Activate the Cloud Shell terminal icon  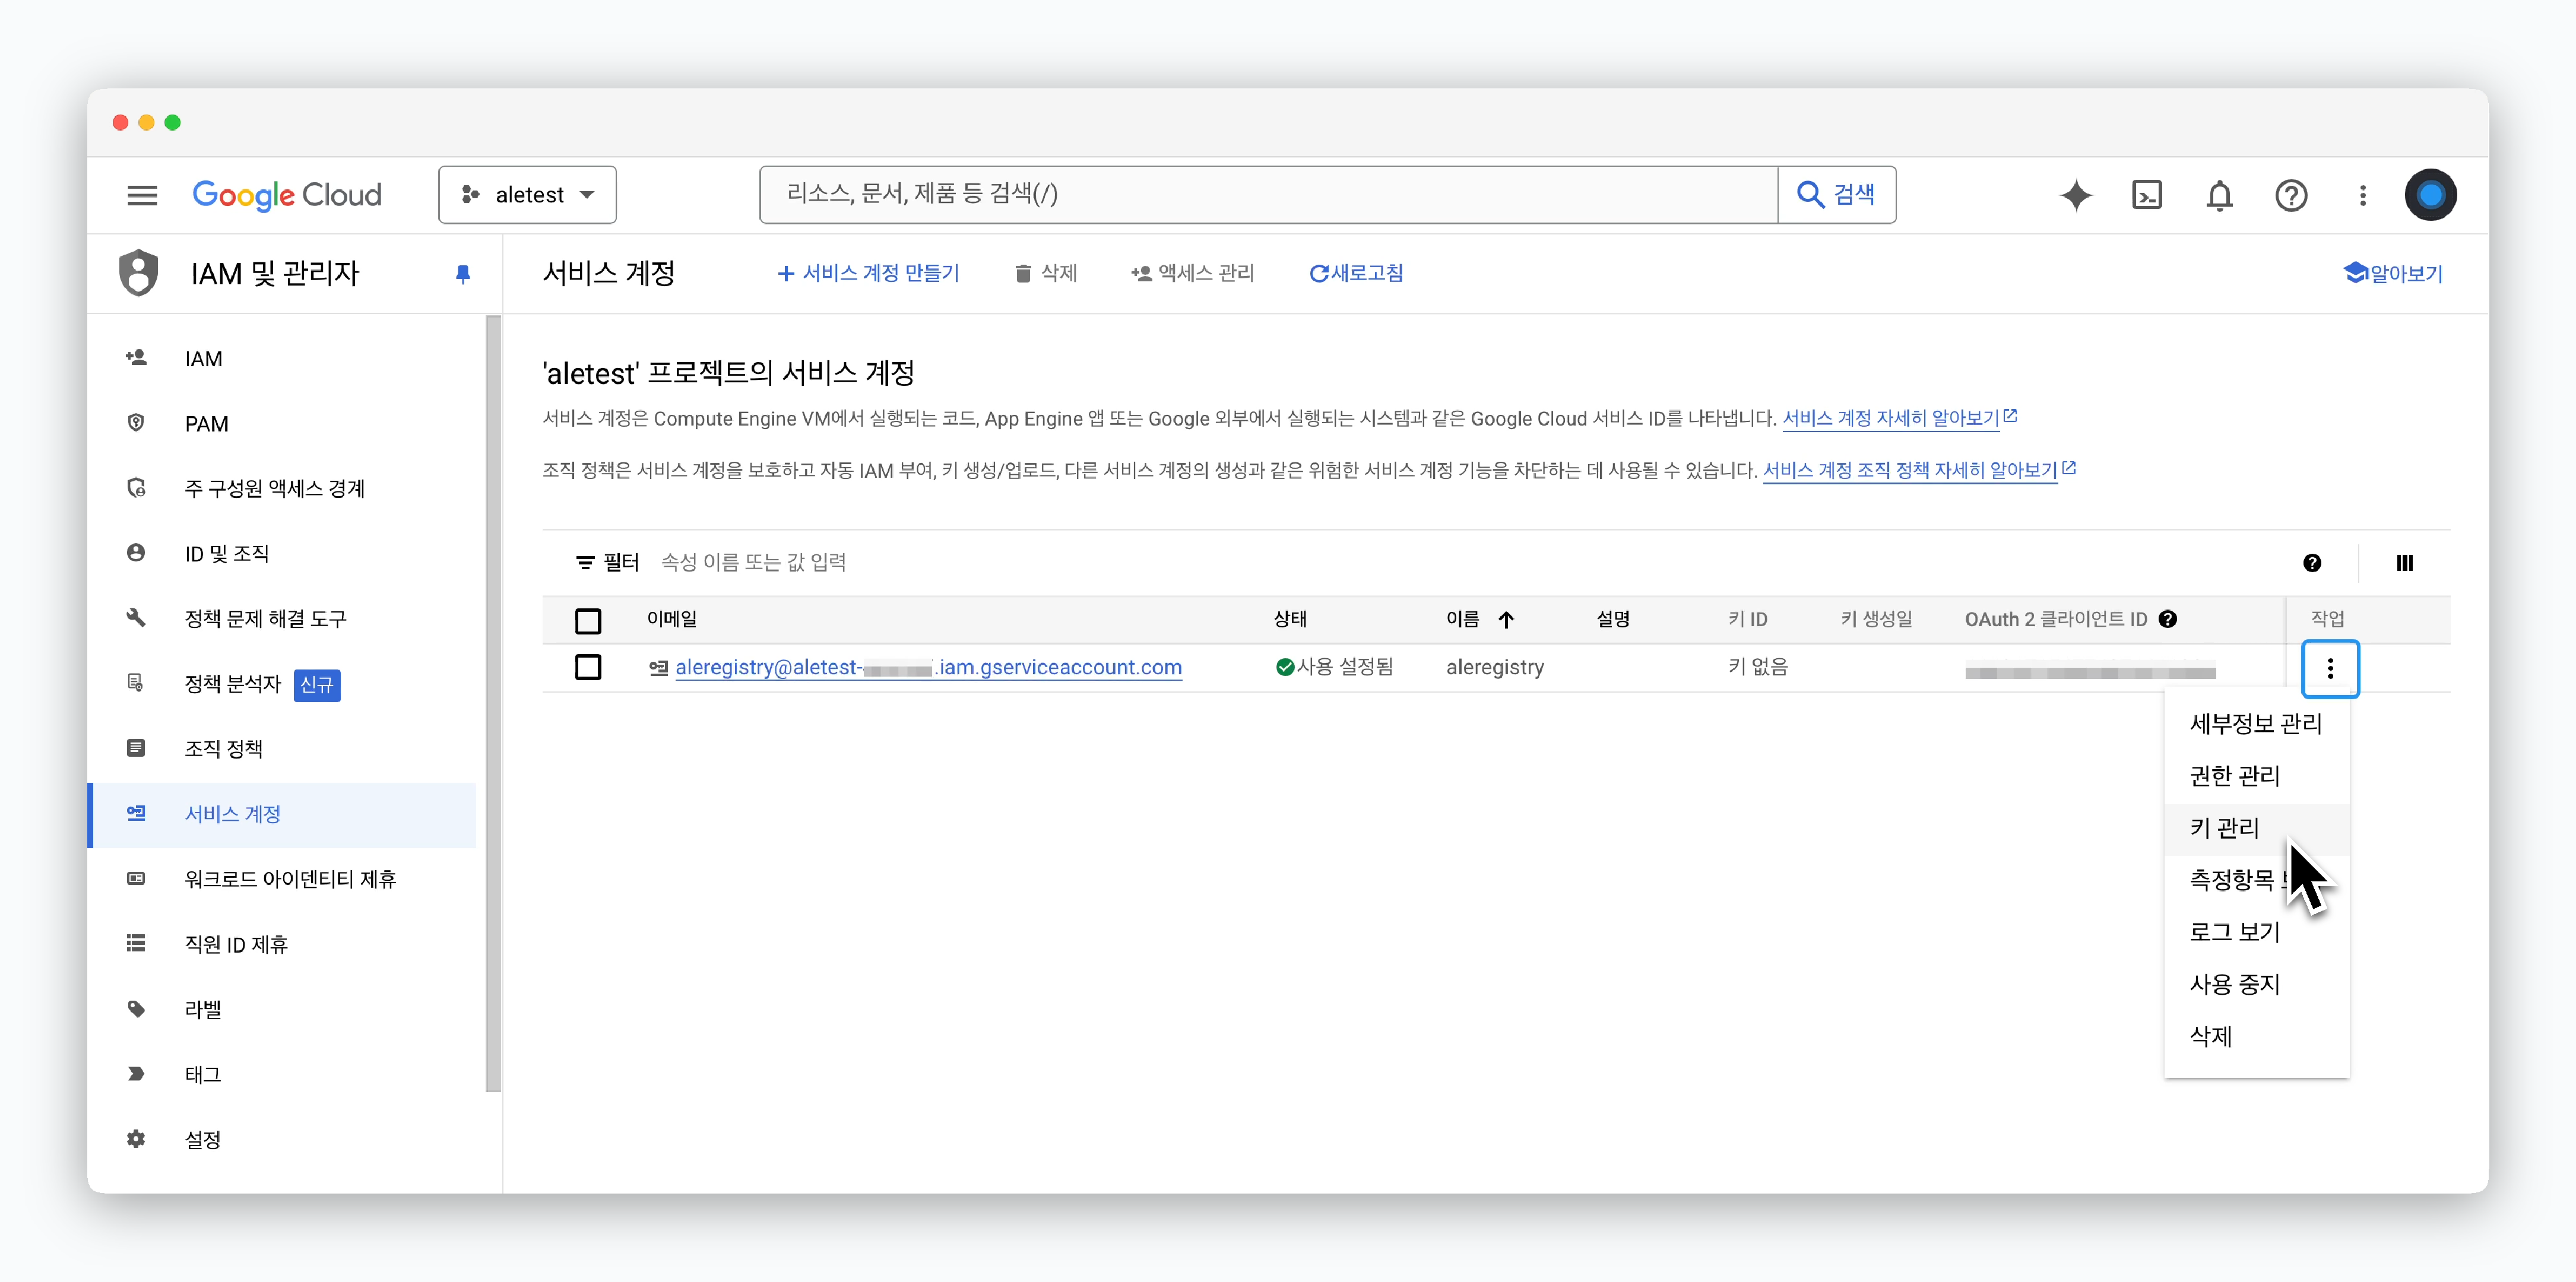click(2147, 195)
